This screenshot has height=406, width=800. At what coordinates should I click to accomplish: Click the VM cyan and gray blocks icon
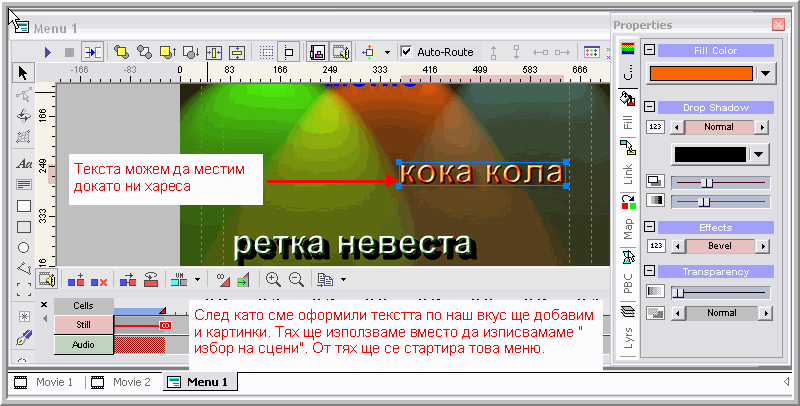(x=179, y=280)
